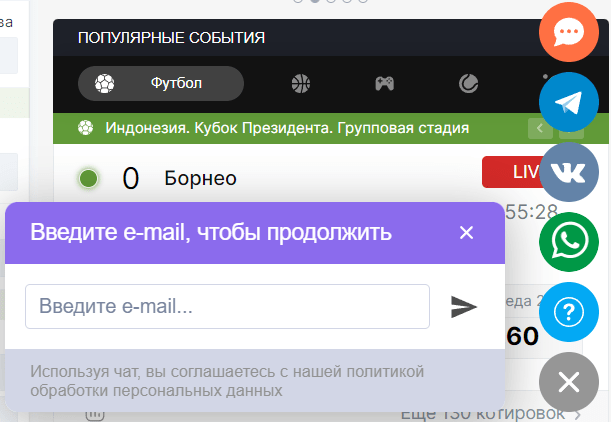
Task: Go to previous event with left chevron
Action: 540,128
